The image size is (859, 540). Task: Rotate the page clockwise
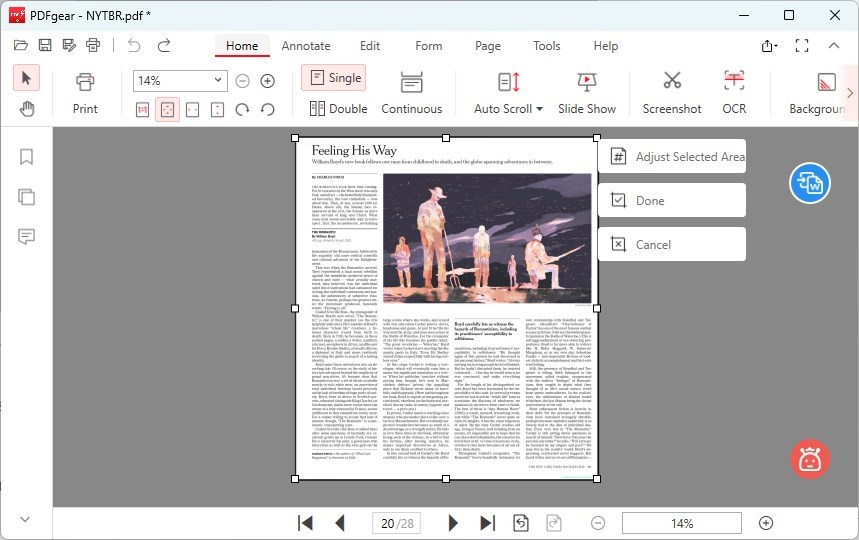242,110
